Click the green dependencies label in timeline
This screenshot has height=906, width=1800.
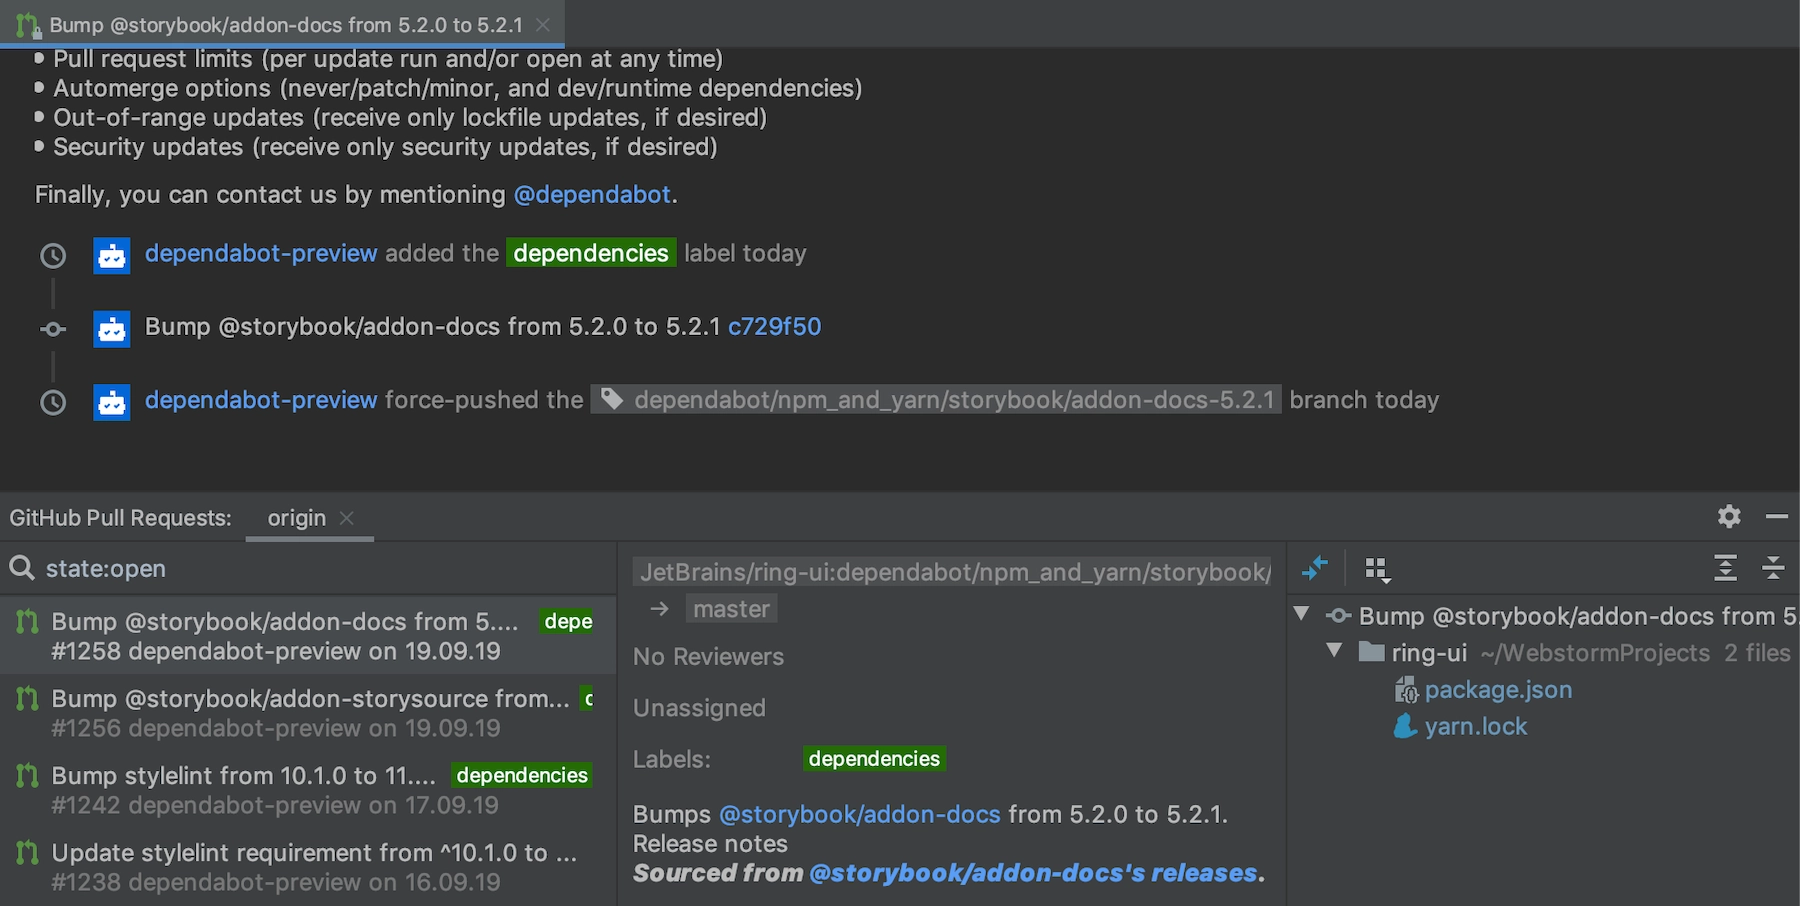click(591, 253)
